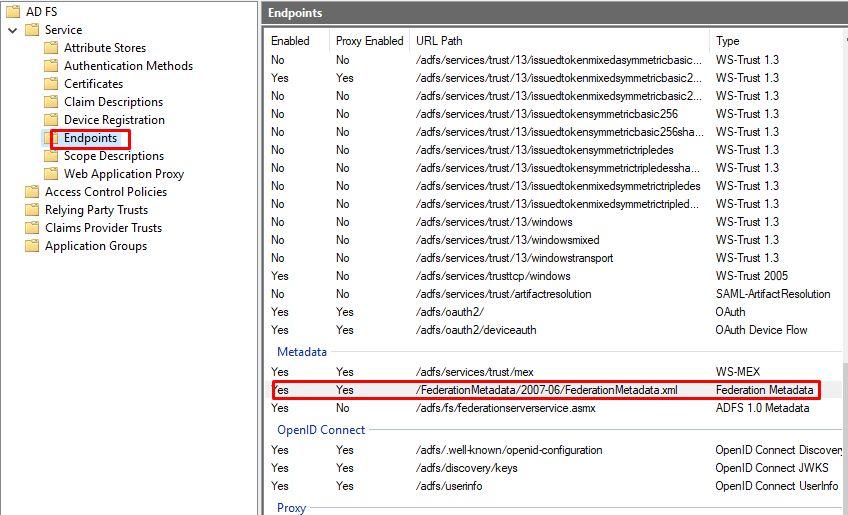Open Relying Party Trusts

96,210
